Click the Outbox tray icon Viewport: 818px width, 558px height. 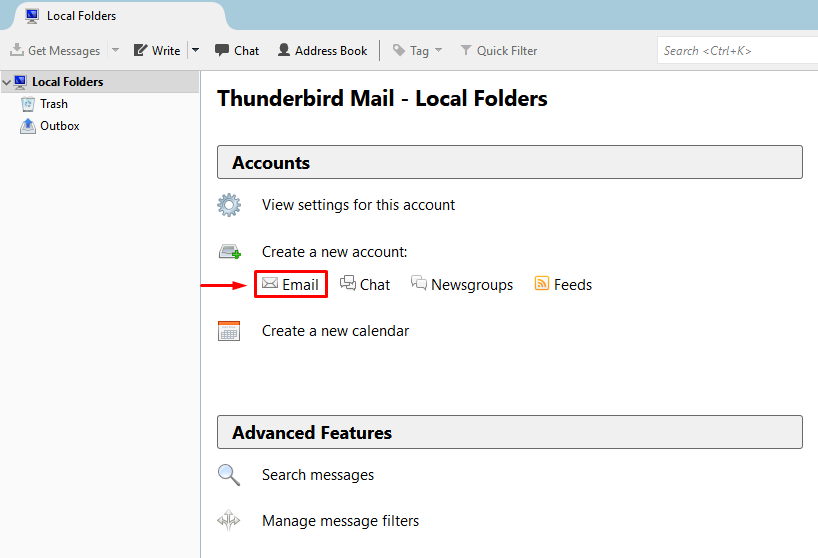coord(28,126)
